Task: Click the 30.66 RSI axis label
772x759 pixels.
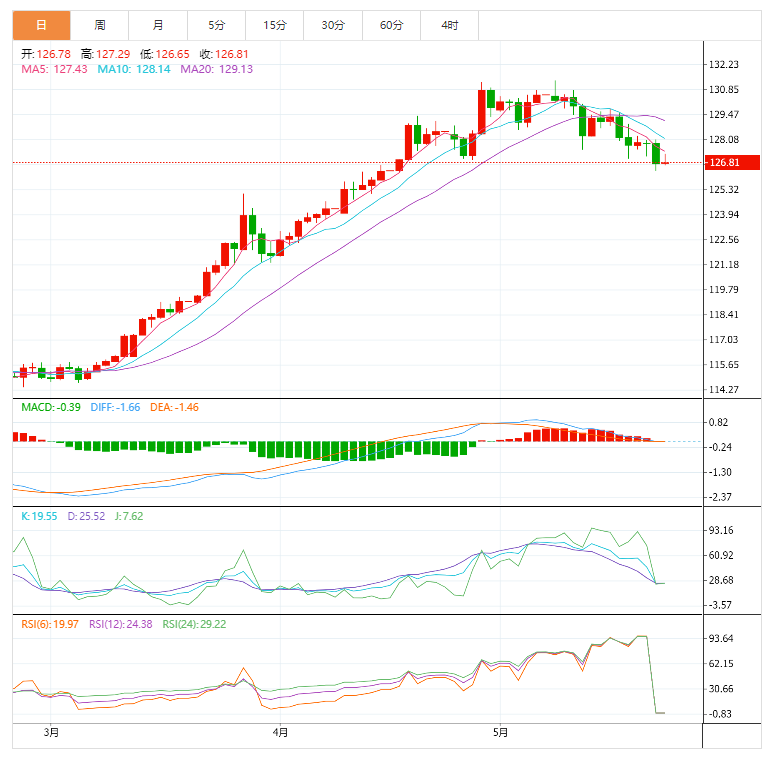Action: coord(721,689)
